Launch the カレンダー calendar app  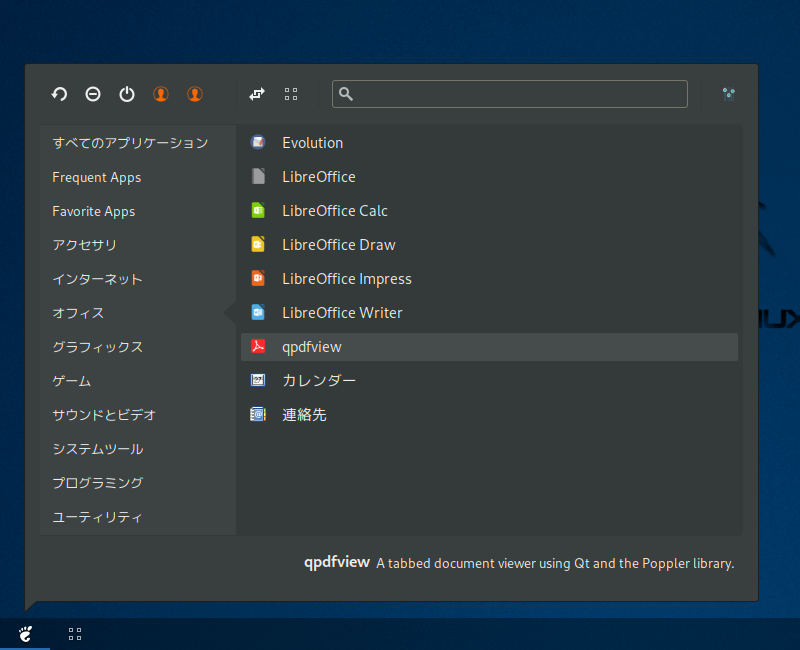[489, 381]
